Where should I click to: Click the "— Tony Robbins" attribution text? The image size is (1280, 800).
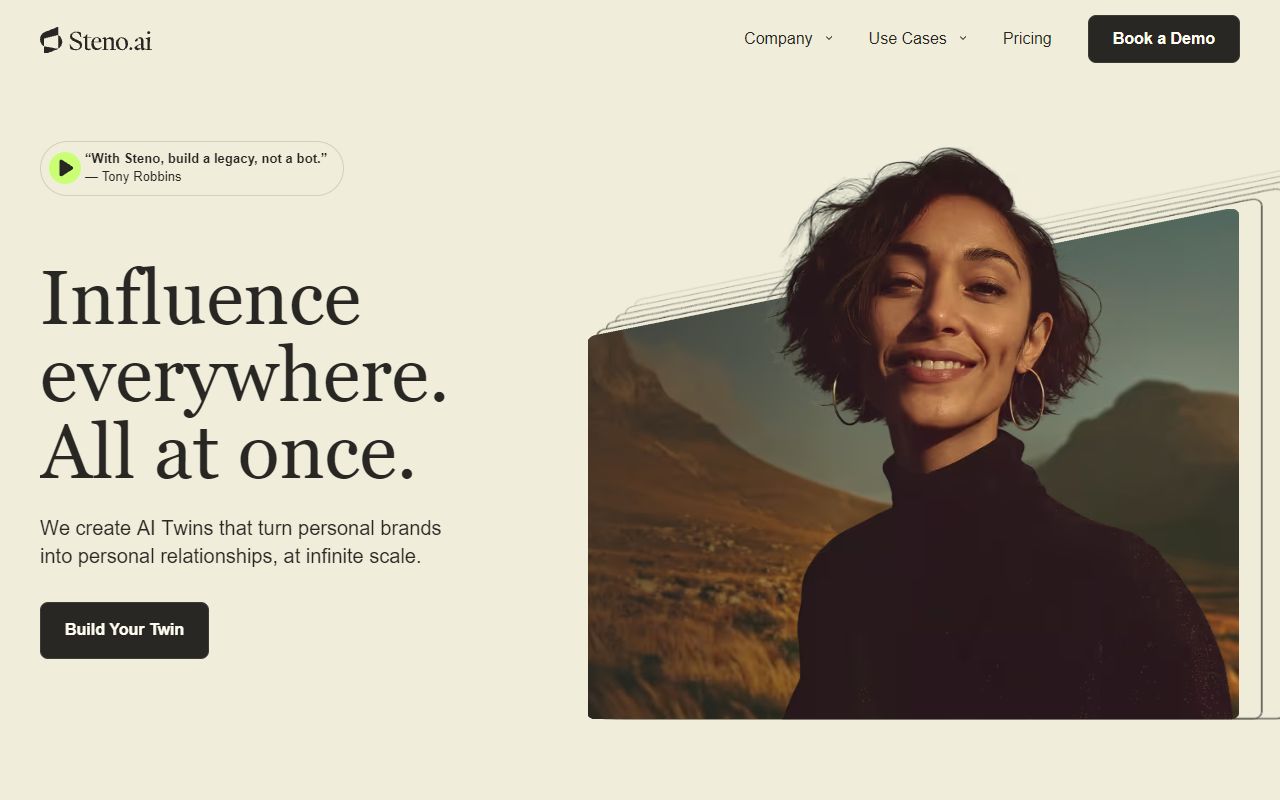pyautogui.click(x=133, y=177)
